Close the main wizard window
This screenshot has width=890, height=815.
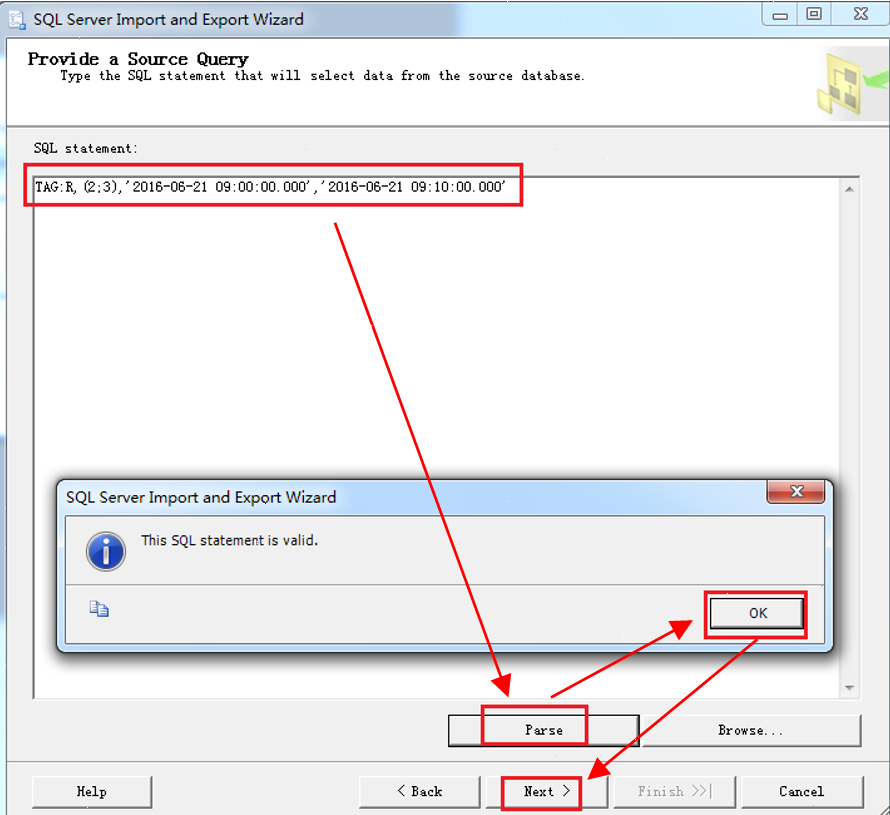[860, 15]
